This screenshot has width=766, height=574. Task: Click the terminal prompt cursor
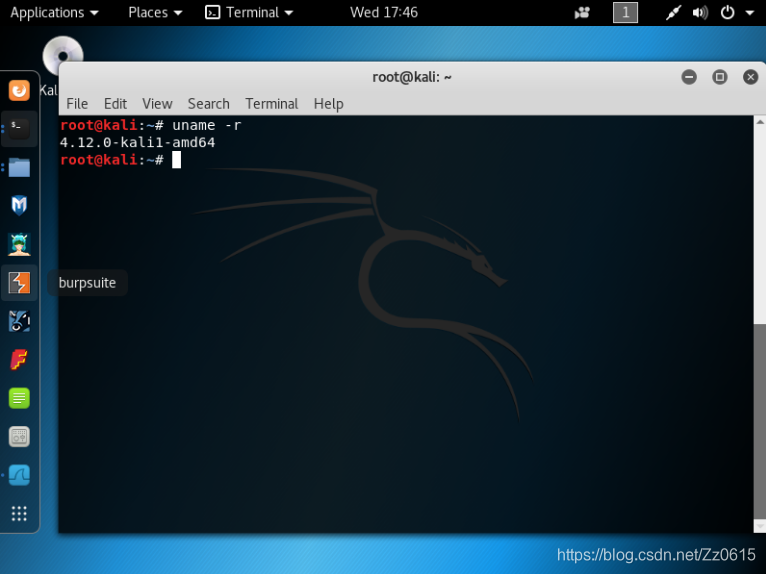[176, 160]
